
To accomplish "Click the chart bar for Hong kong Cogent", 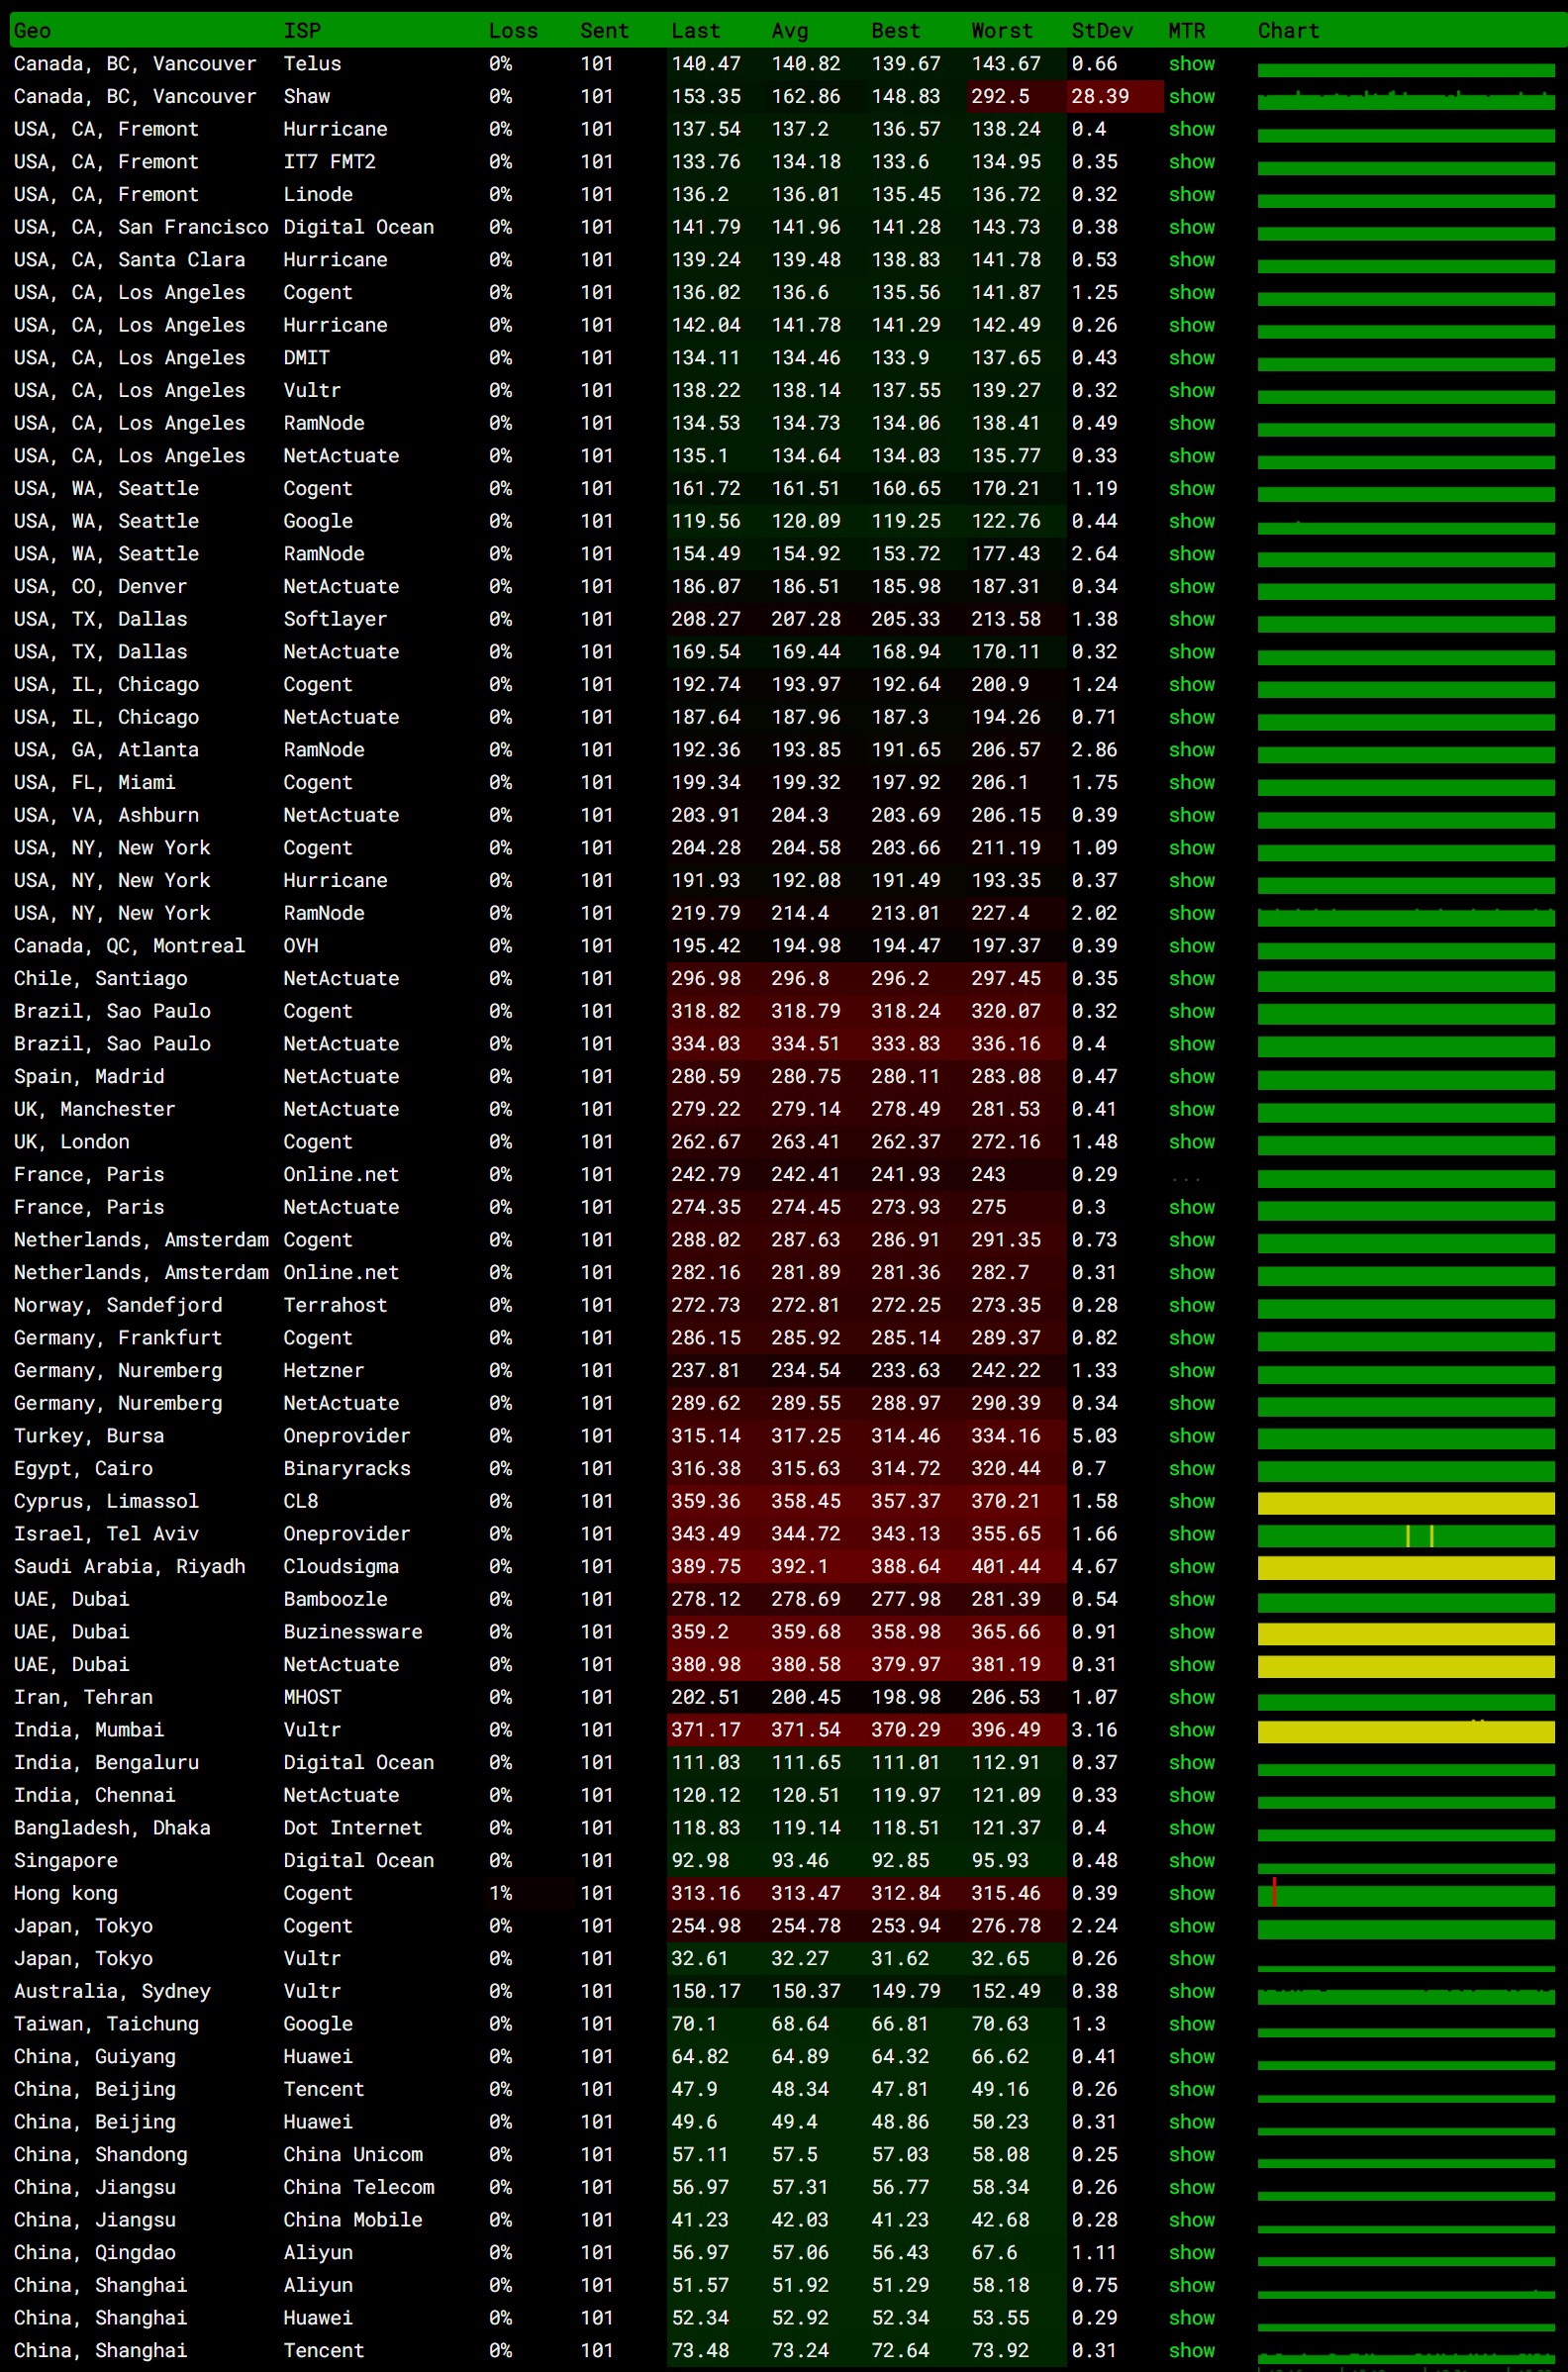I will pos(1406,1895).
